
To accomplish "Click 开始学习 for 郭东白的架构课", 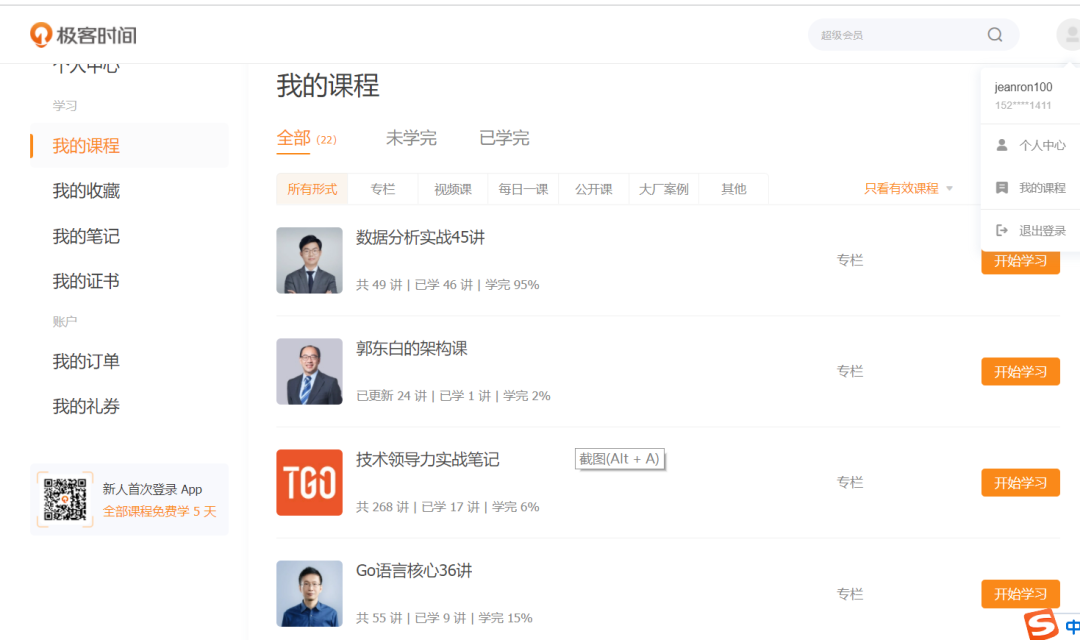I will point(1020,371).
